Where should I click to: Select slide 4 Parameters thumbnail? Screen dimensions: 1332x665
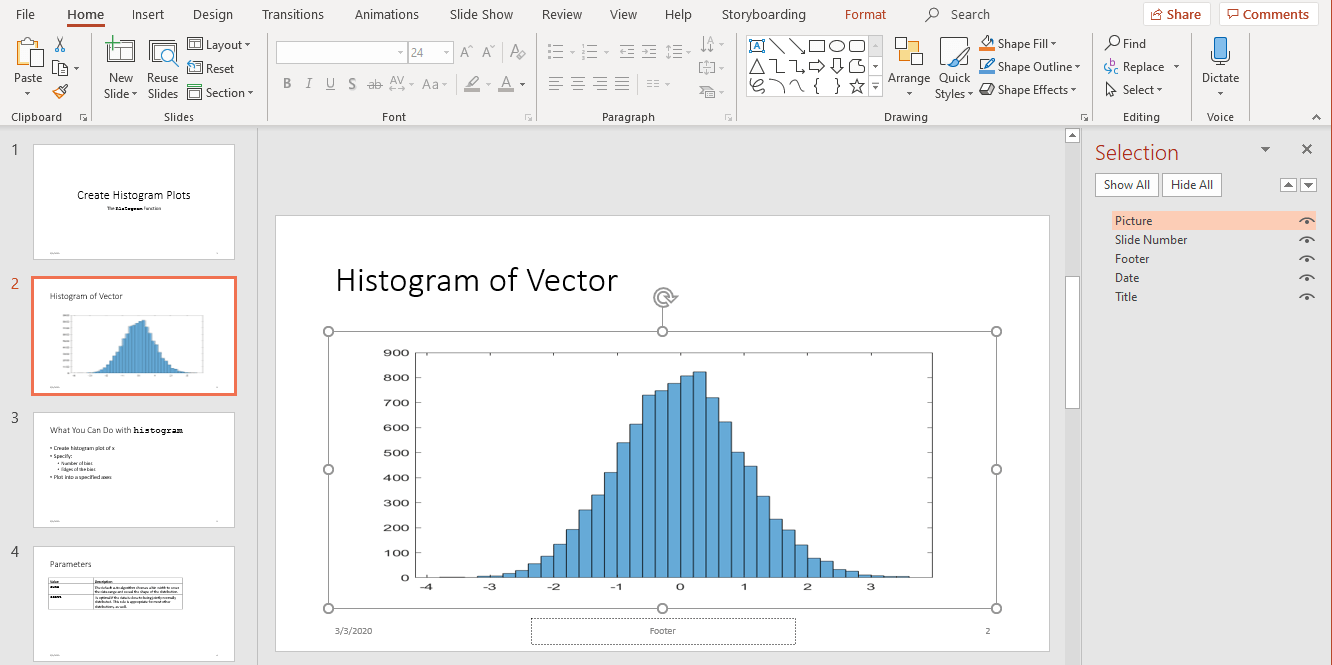click(134, 604)
